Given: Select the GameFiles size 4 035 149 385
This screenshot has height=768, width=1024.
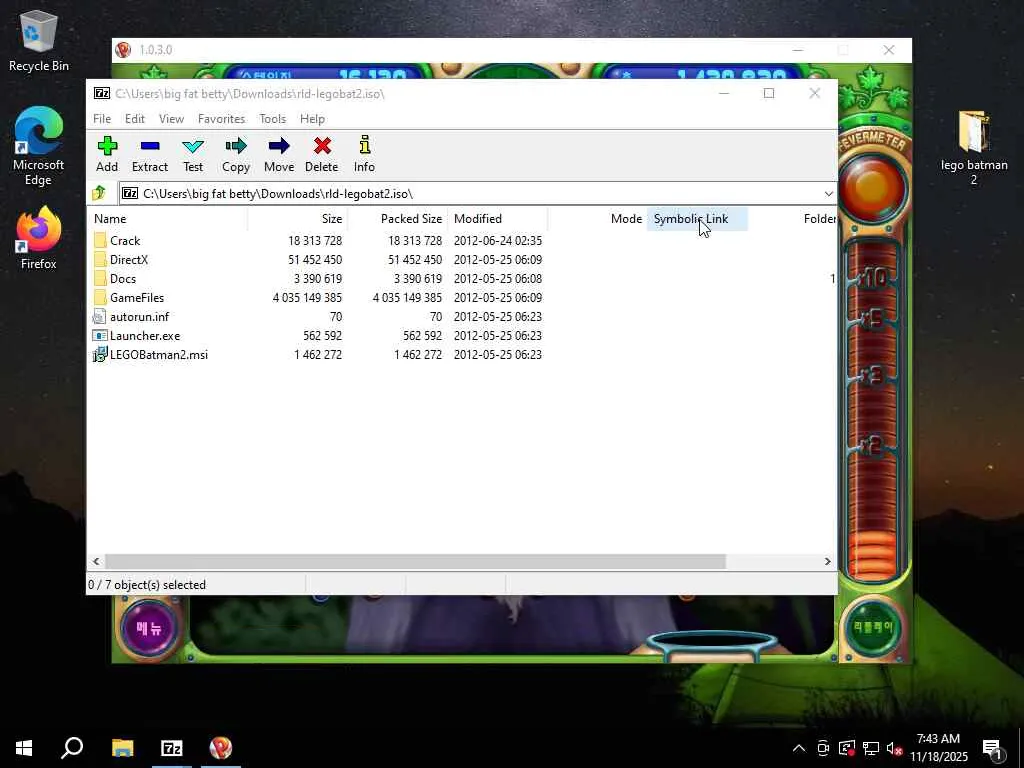Looking at the screenshot, I should click(307, 298).
